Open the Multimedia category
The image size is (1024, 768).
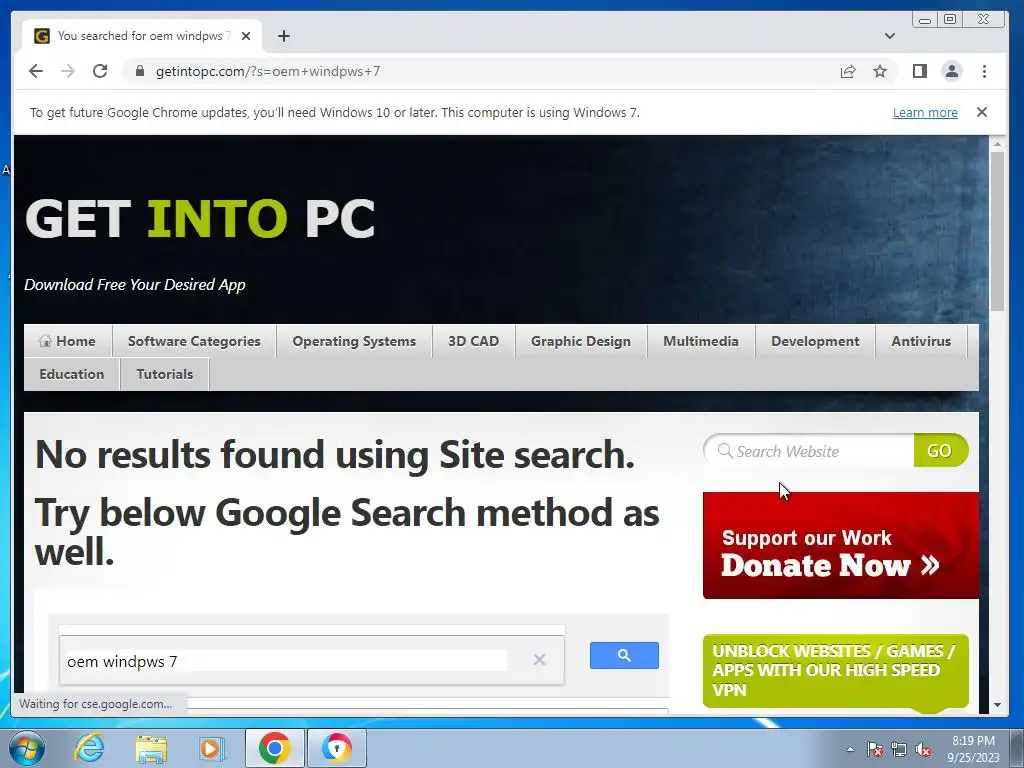(x=701, y=341)
